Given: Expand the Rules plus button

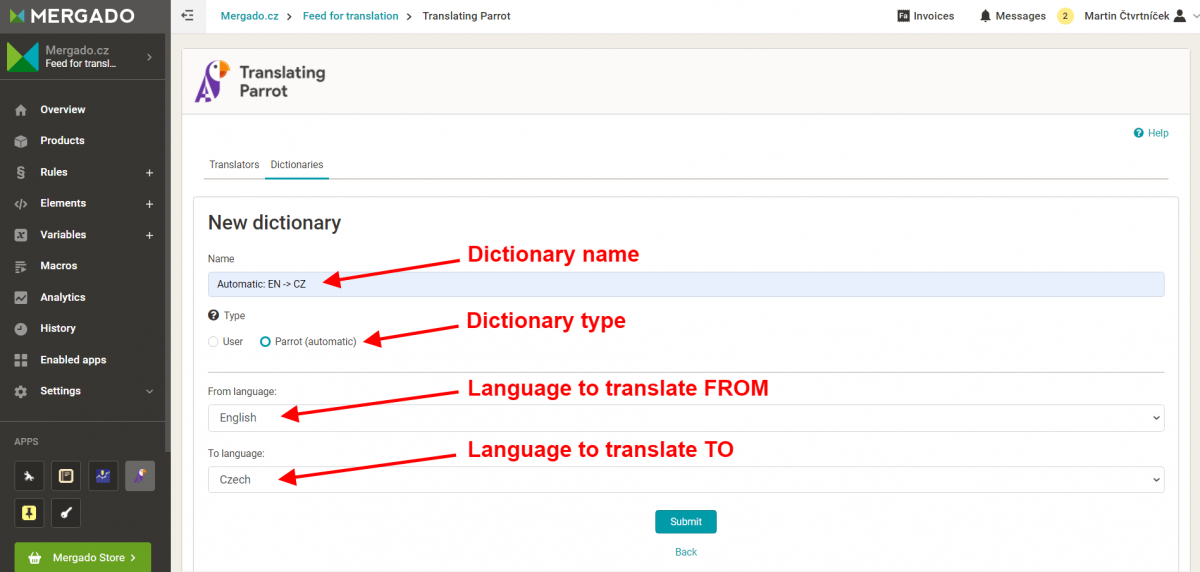Looking at the screenshot, I should [149, 173].
